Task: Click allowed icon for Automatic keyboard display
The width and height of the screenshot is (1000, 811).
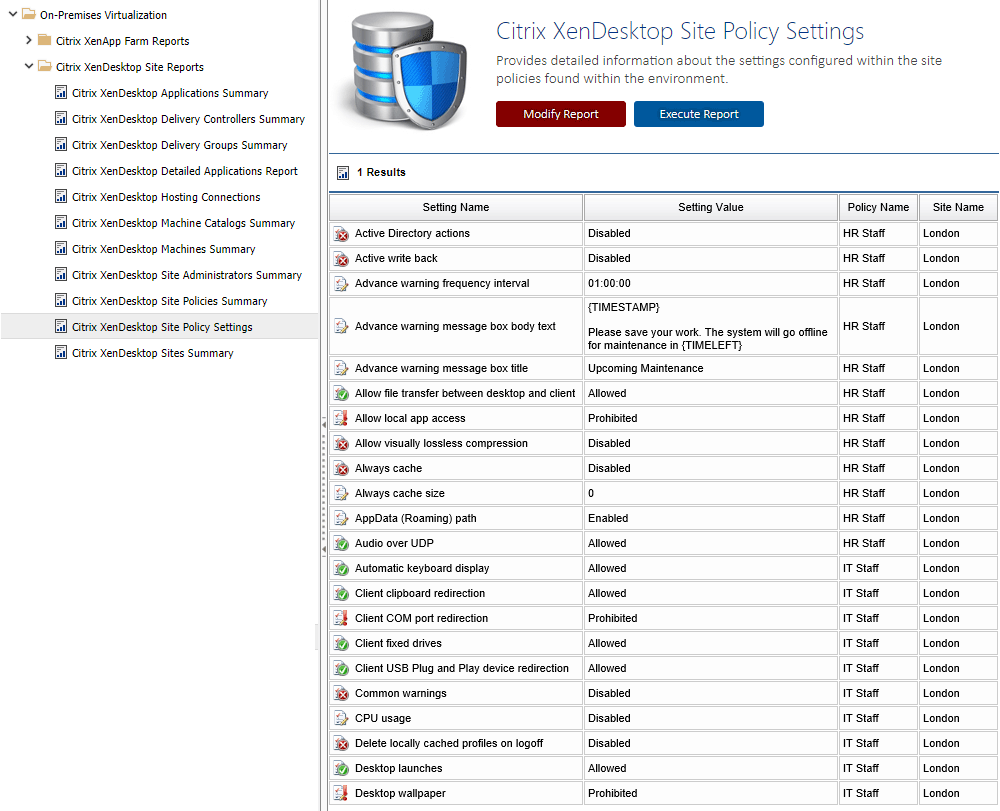Action: click(341, 568)
